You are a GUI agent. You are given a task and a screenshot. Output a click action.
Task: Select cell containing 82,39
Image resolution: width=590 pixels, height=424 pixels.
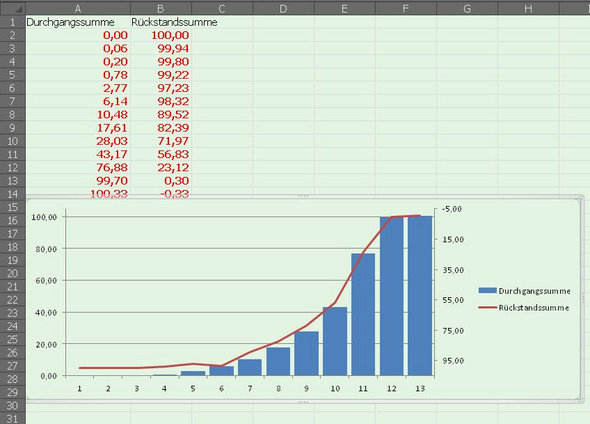(x=161, y=128)
